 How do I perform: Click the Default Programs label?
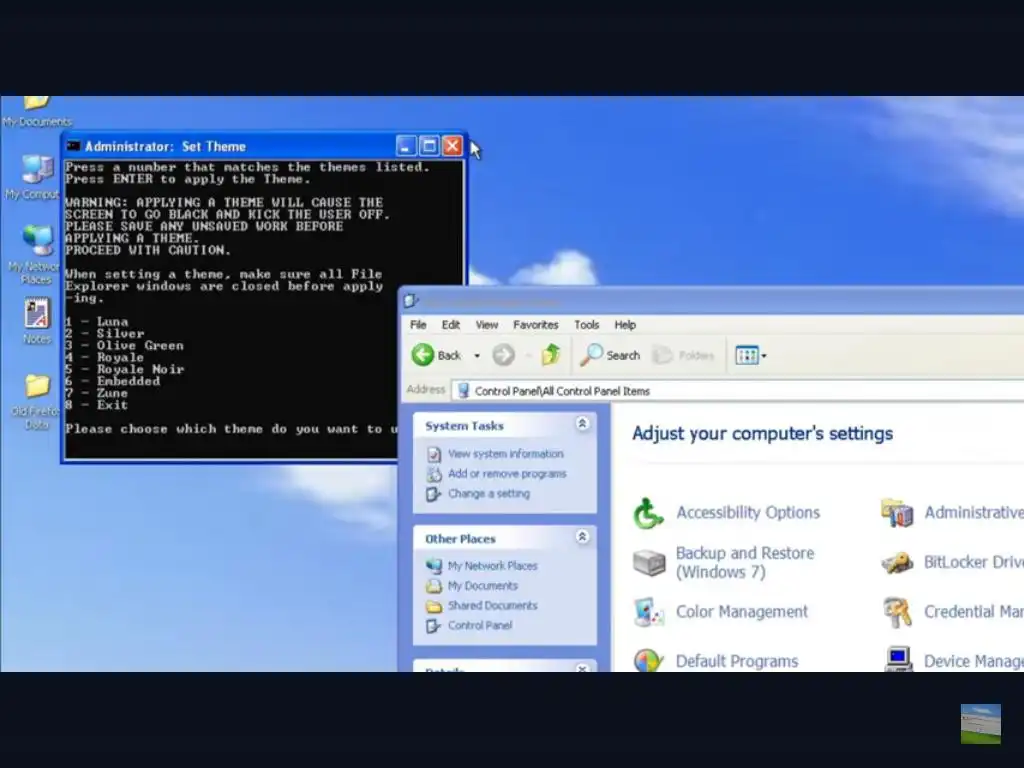click(737, 662)
